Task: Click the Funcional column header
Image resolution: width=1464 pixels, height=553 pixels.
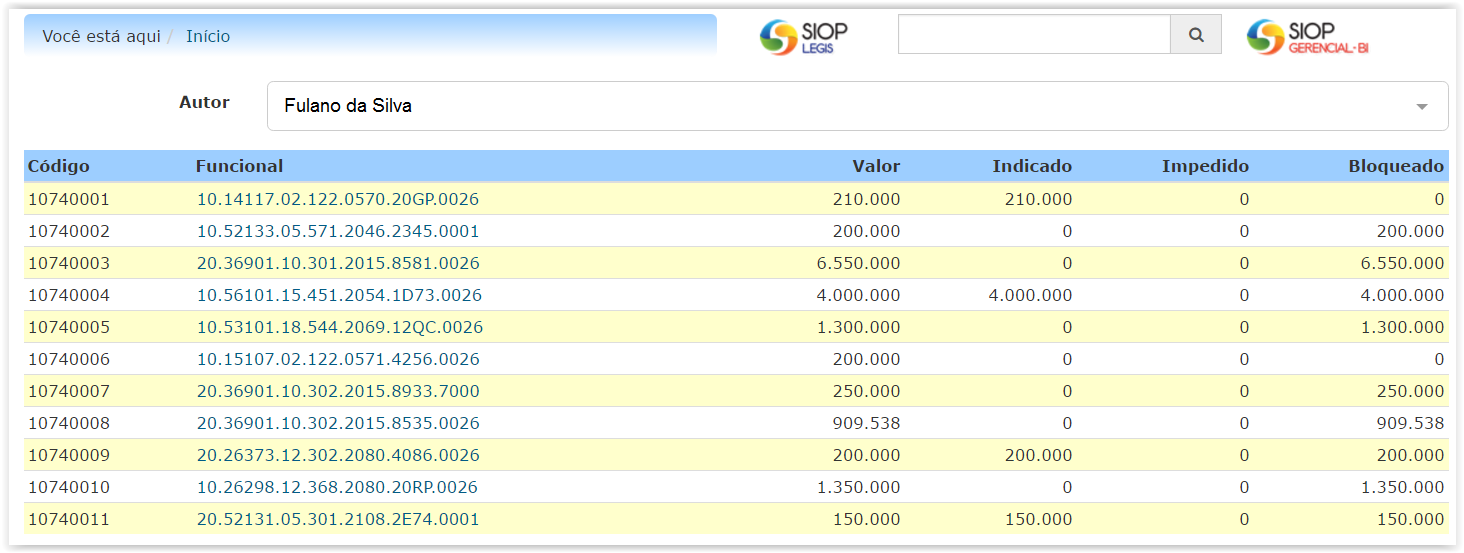Action: click(x=239, y=166)
